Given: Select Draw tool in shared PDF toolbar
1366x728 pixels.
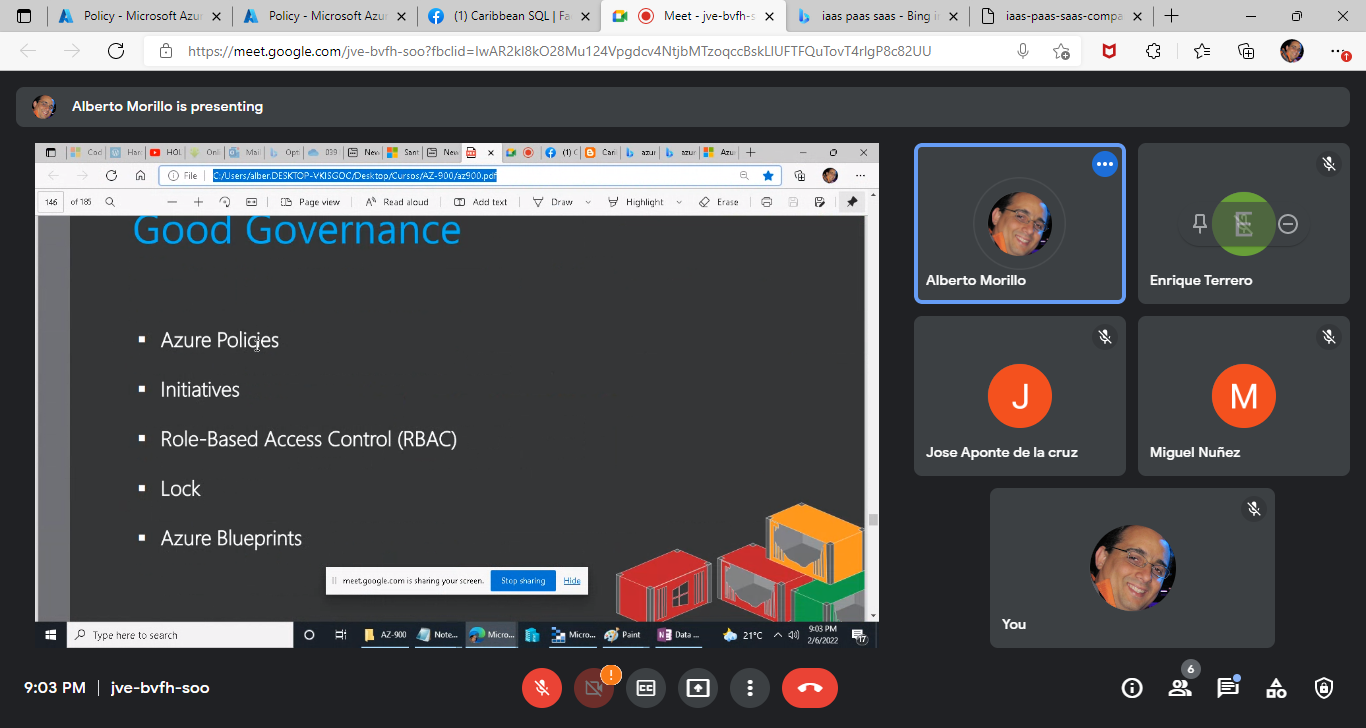Looking at the screenshot, I should (x=553, y=202).
